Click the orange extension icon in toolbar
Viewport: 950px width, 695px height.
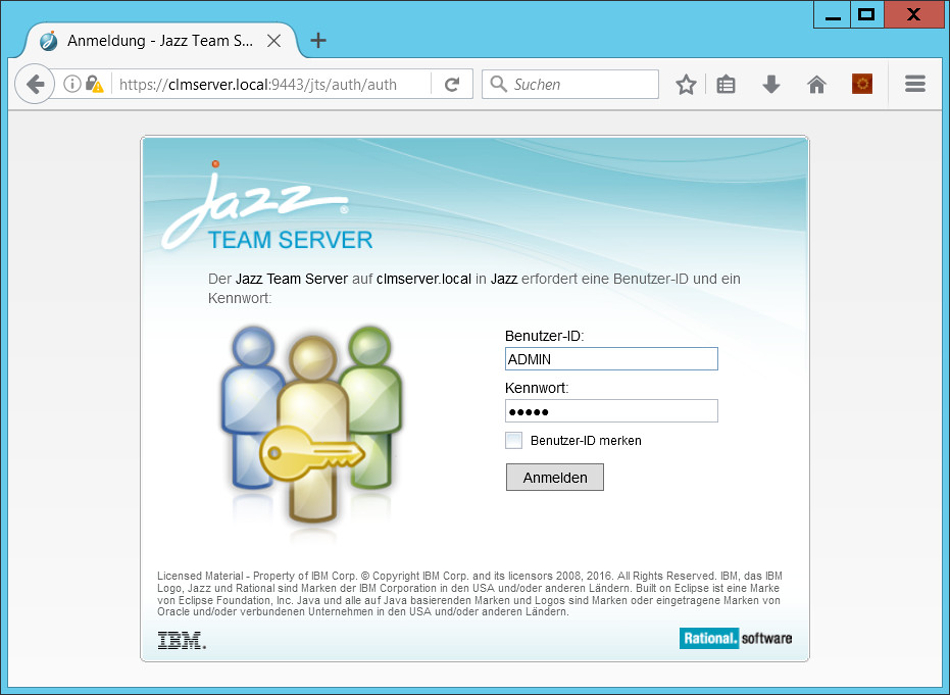tap(862, 84)
